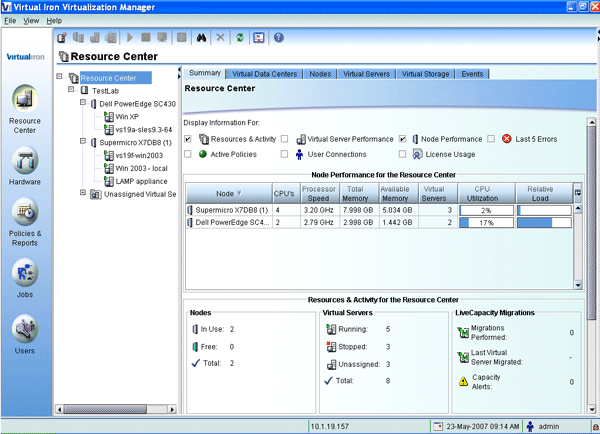Viewport: 600px width, 434px height.
Task: Click the blue Help question mark icon
Action: coord(279,38)
